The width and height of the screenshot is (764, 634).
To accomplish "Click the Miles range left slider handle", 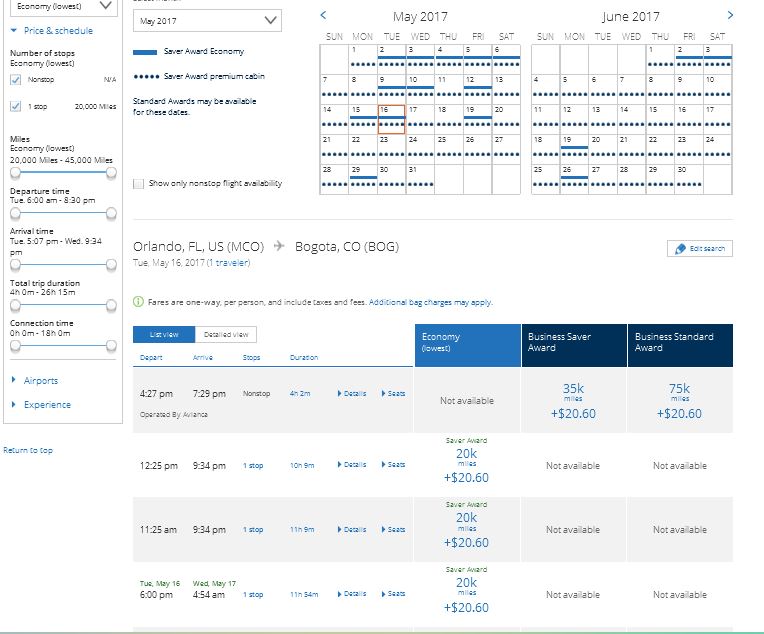I will coord(15,173).
